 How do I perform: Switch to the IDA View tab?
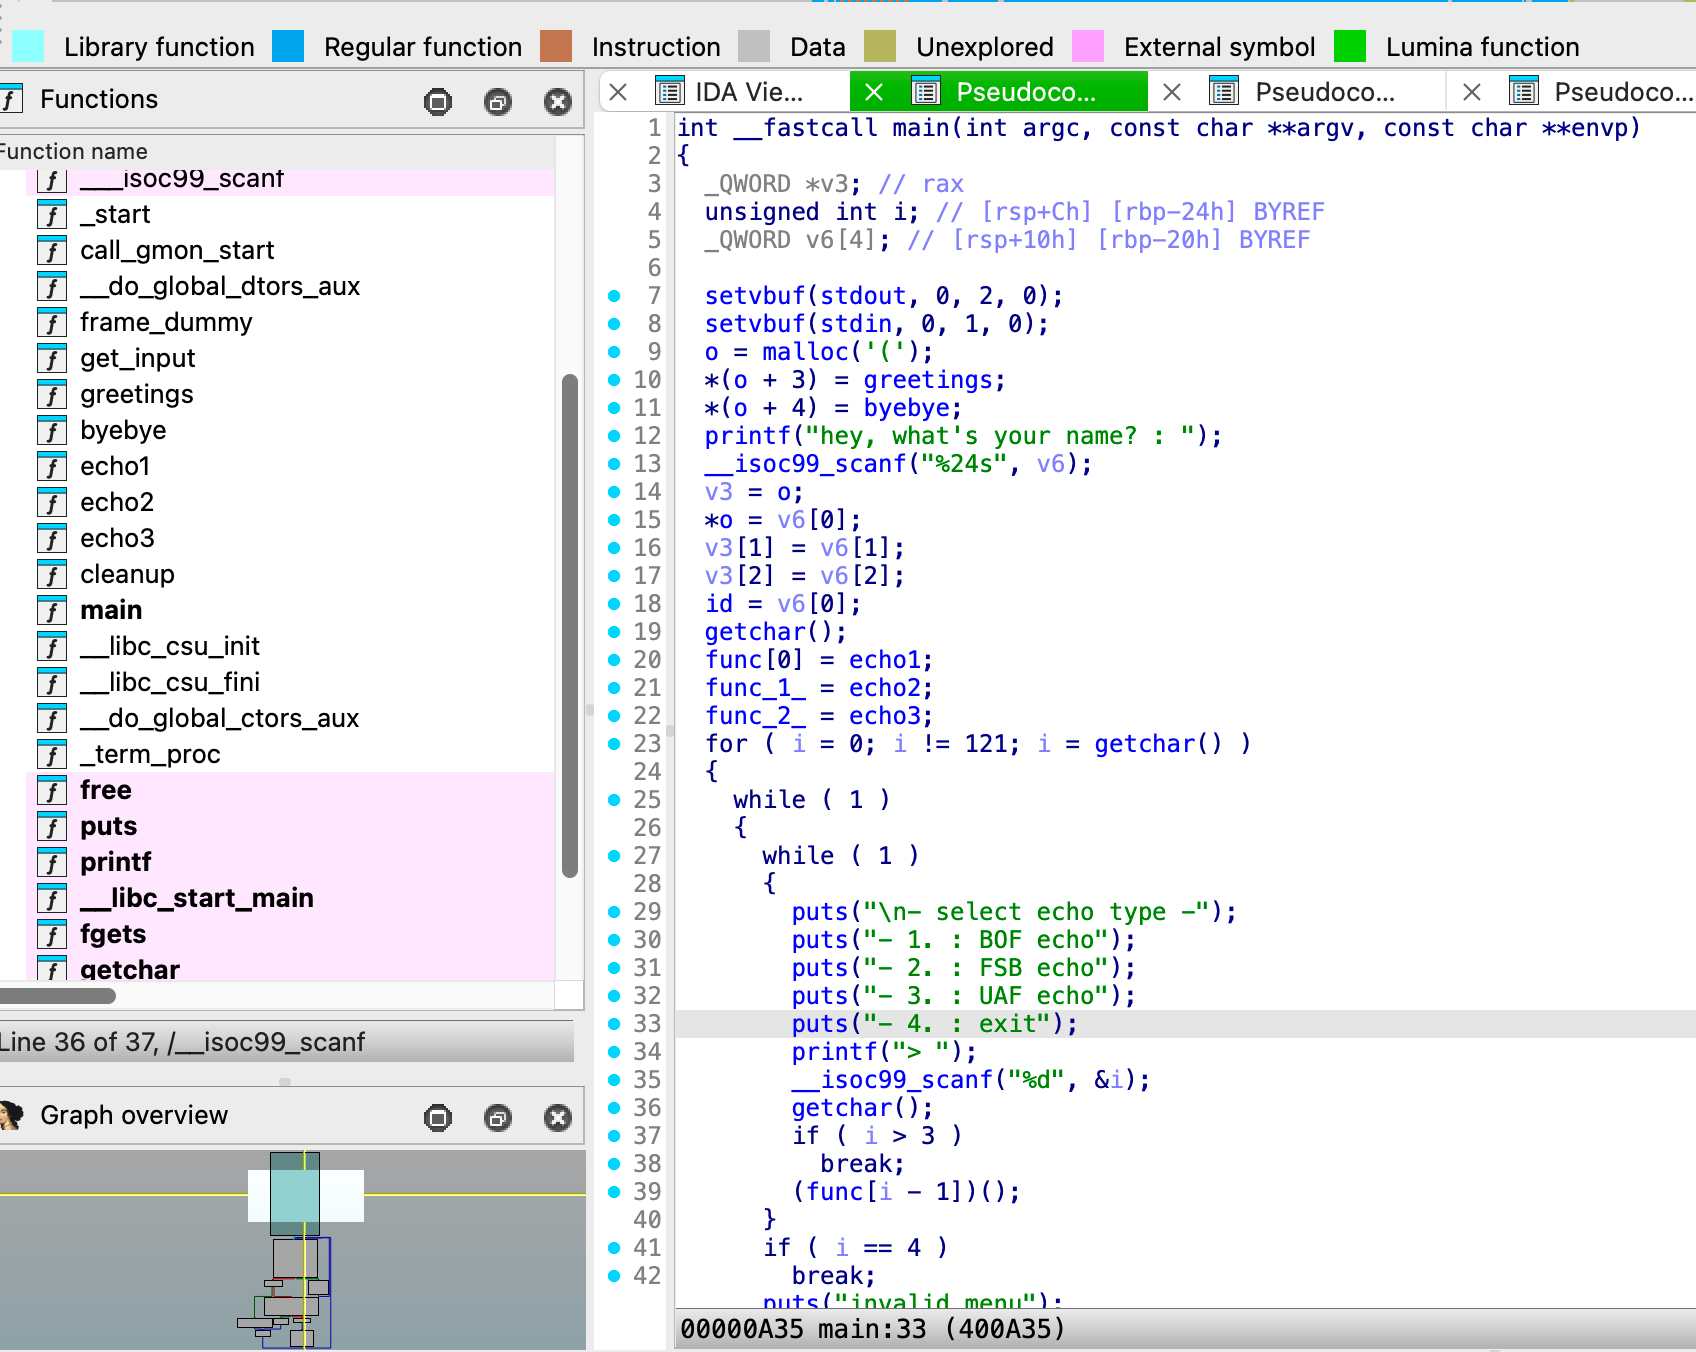[748, 92]
